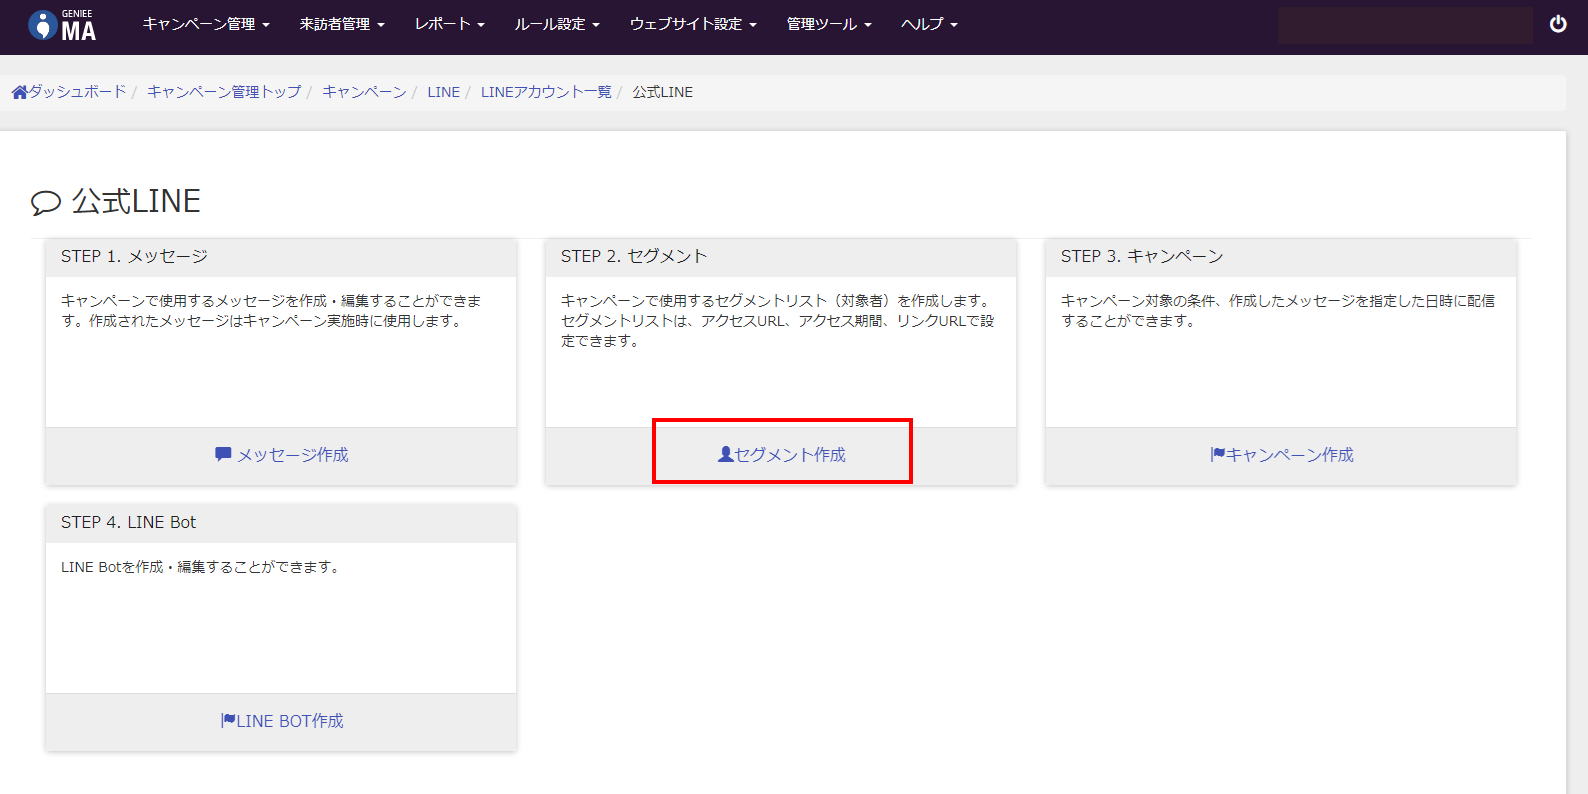Go to ダッシュボード breadcrumb link
This screenshot has height=794, width=1588.
click(77, 92)
